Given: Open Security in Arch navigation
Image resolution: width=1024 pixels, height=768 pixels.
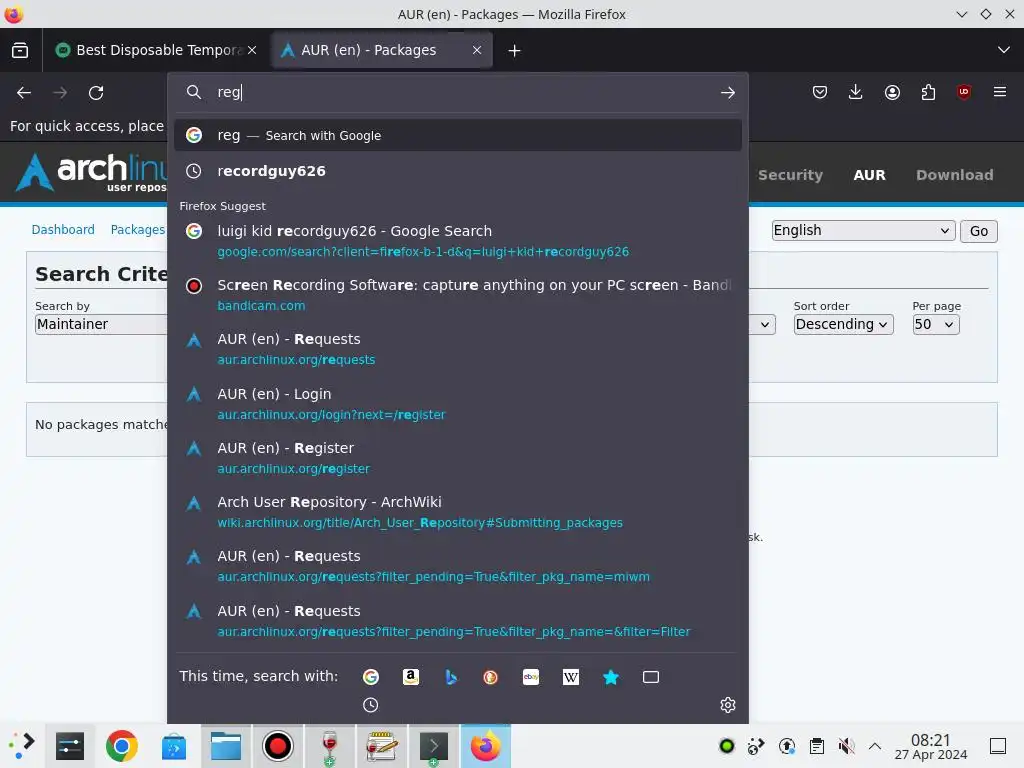Looking at the screenshot, I should pyautogui.click(x=790, y=175).
